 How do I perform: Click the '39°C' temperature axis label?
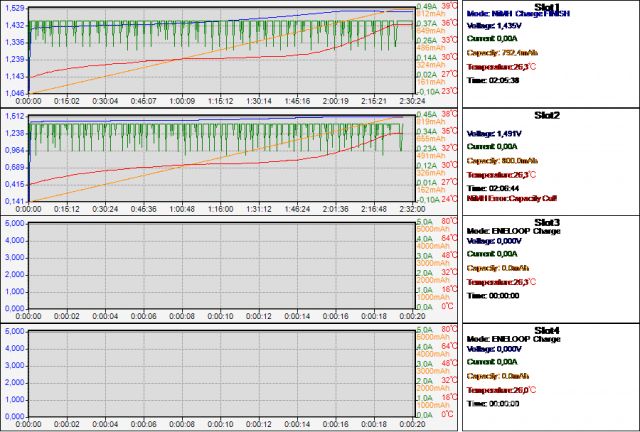pyautogui.click(x=449, y=6)
